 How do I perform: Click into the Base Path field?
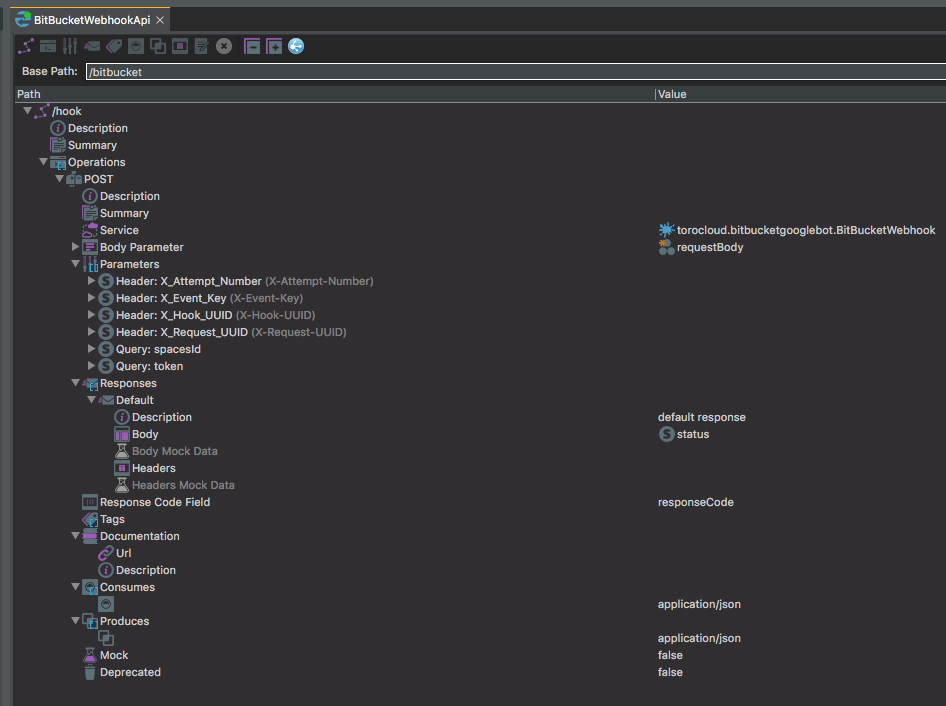[x=516, y=72]
